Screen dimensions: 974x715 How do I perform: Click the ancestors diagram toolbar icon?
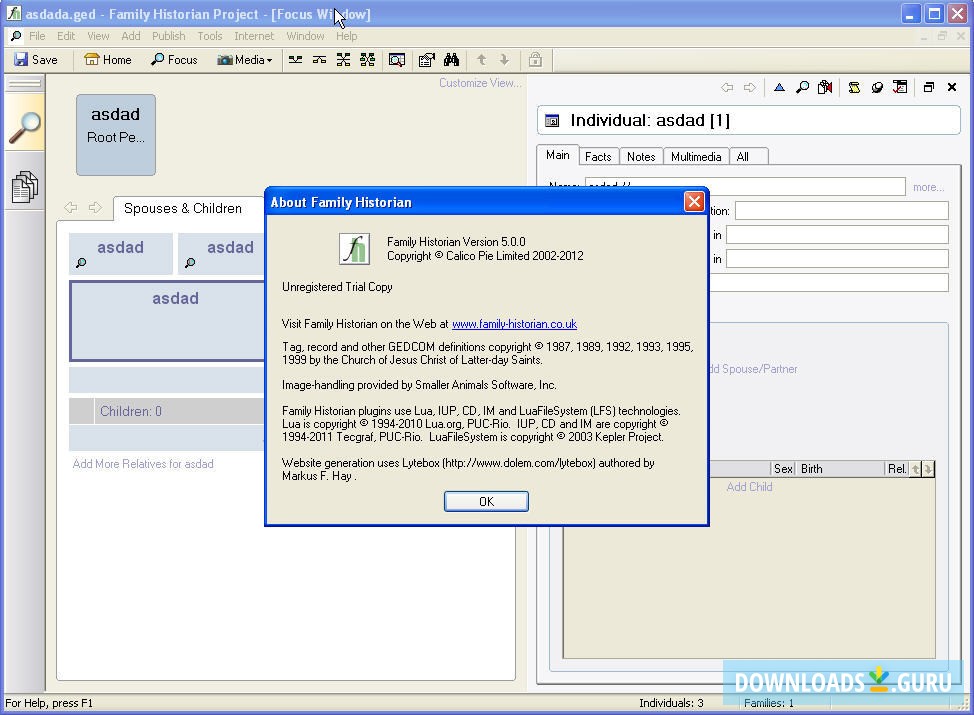point(296,60)
